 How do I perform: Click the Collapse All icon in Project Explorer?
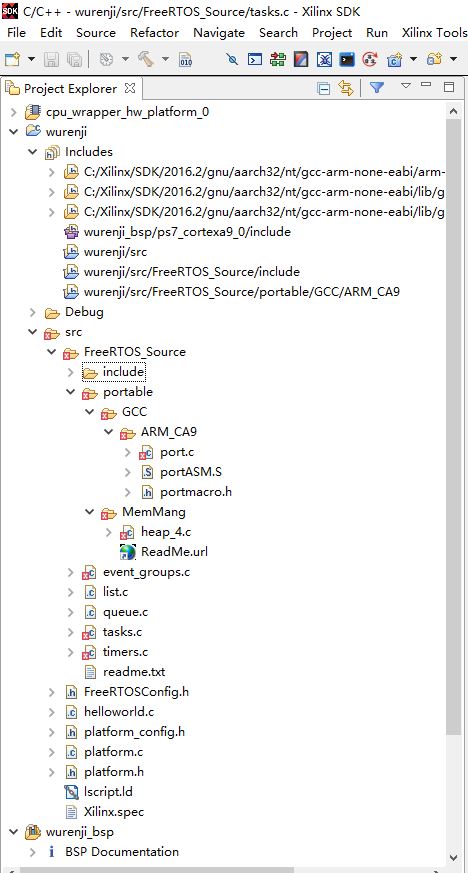(x=323, y=88)
